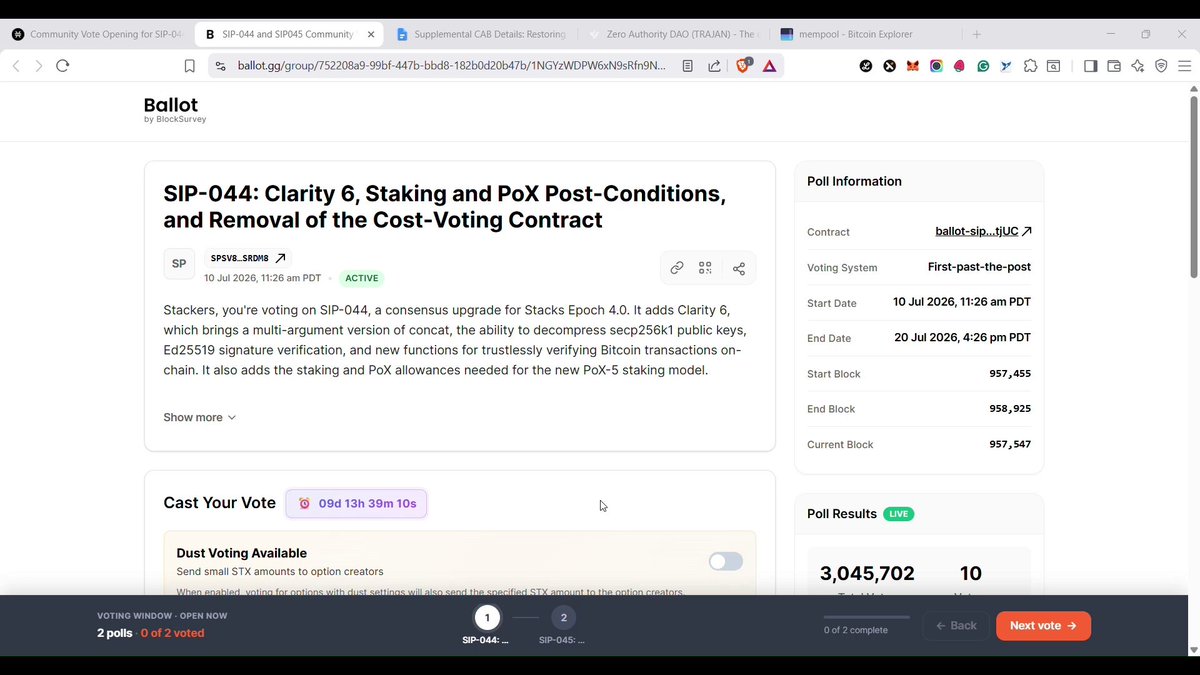
Task: Open the Brave Shields icon
Action: click(743, 66)
